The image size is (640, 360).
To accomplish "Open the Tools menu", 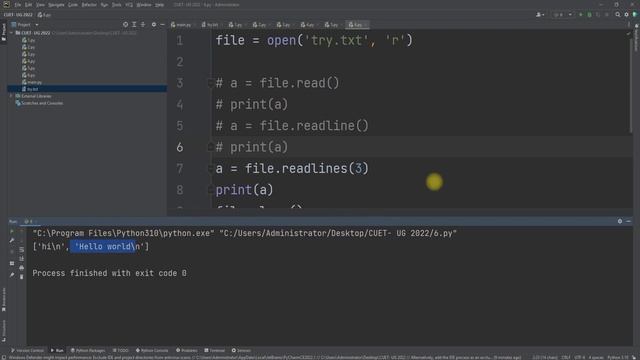I will [x=116, y=5].
